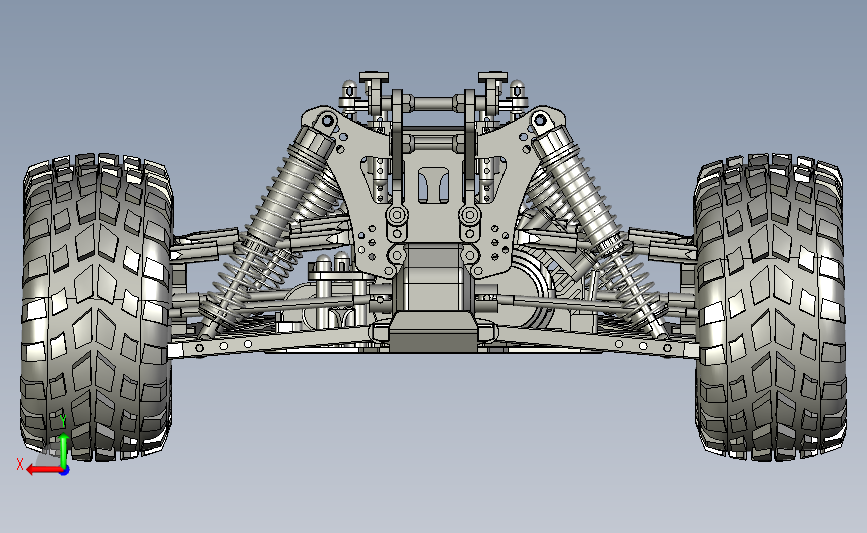This screenshot has height=533, width=867.
Task: Click the green Y axis arrow of the triad
Action: (x=64, y=451)
